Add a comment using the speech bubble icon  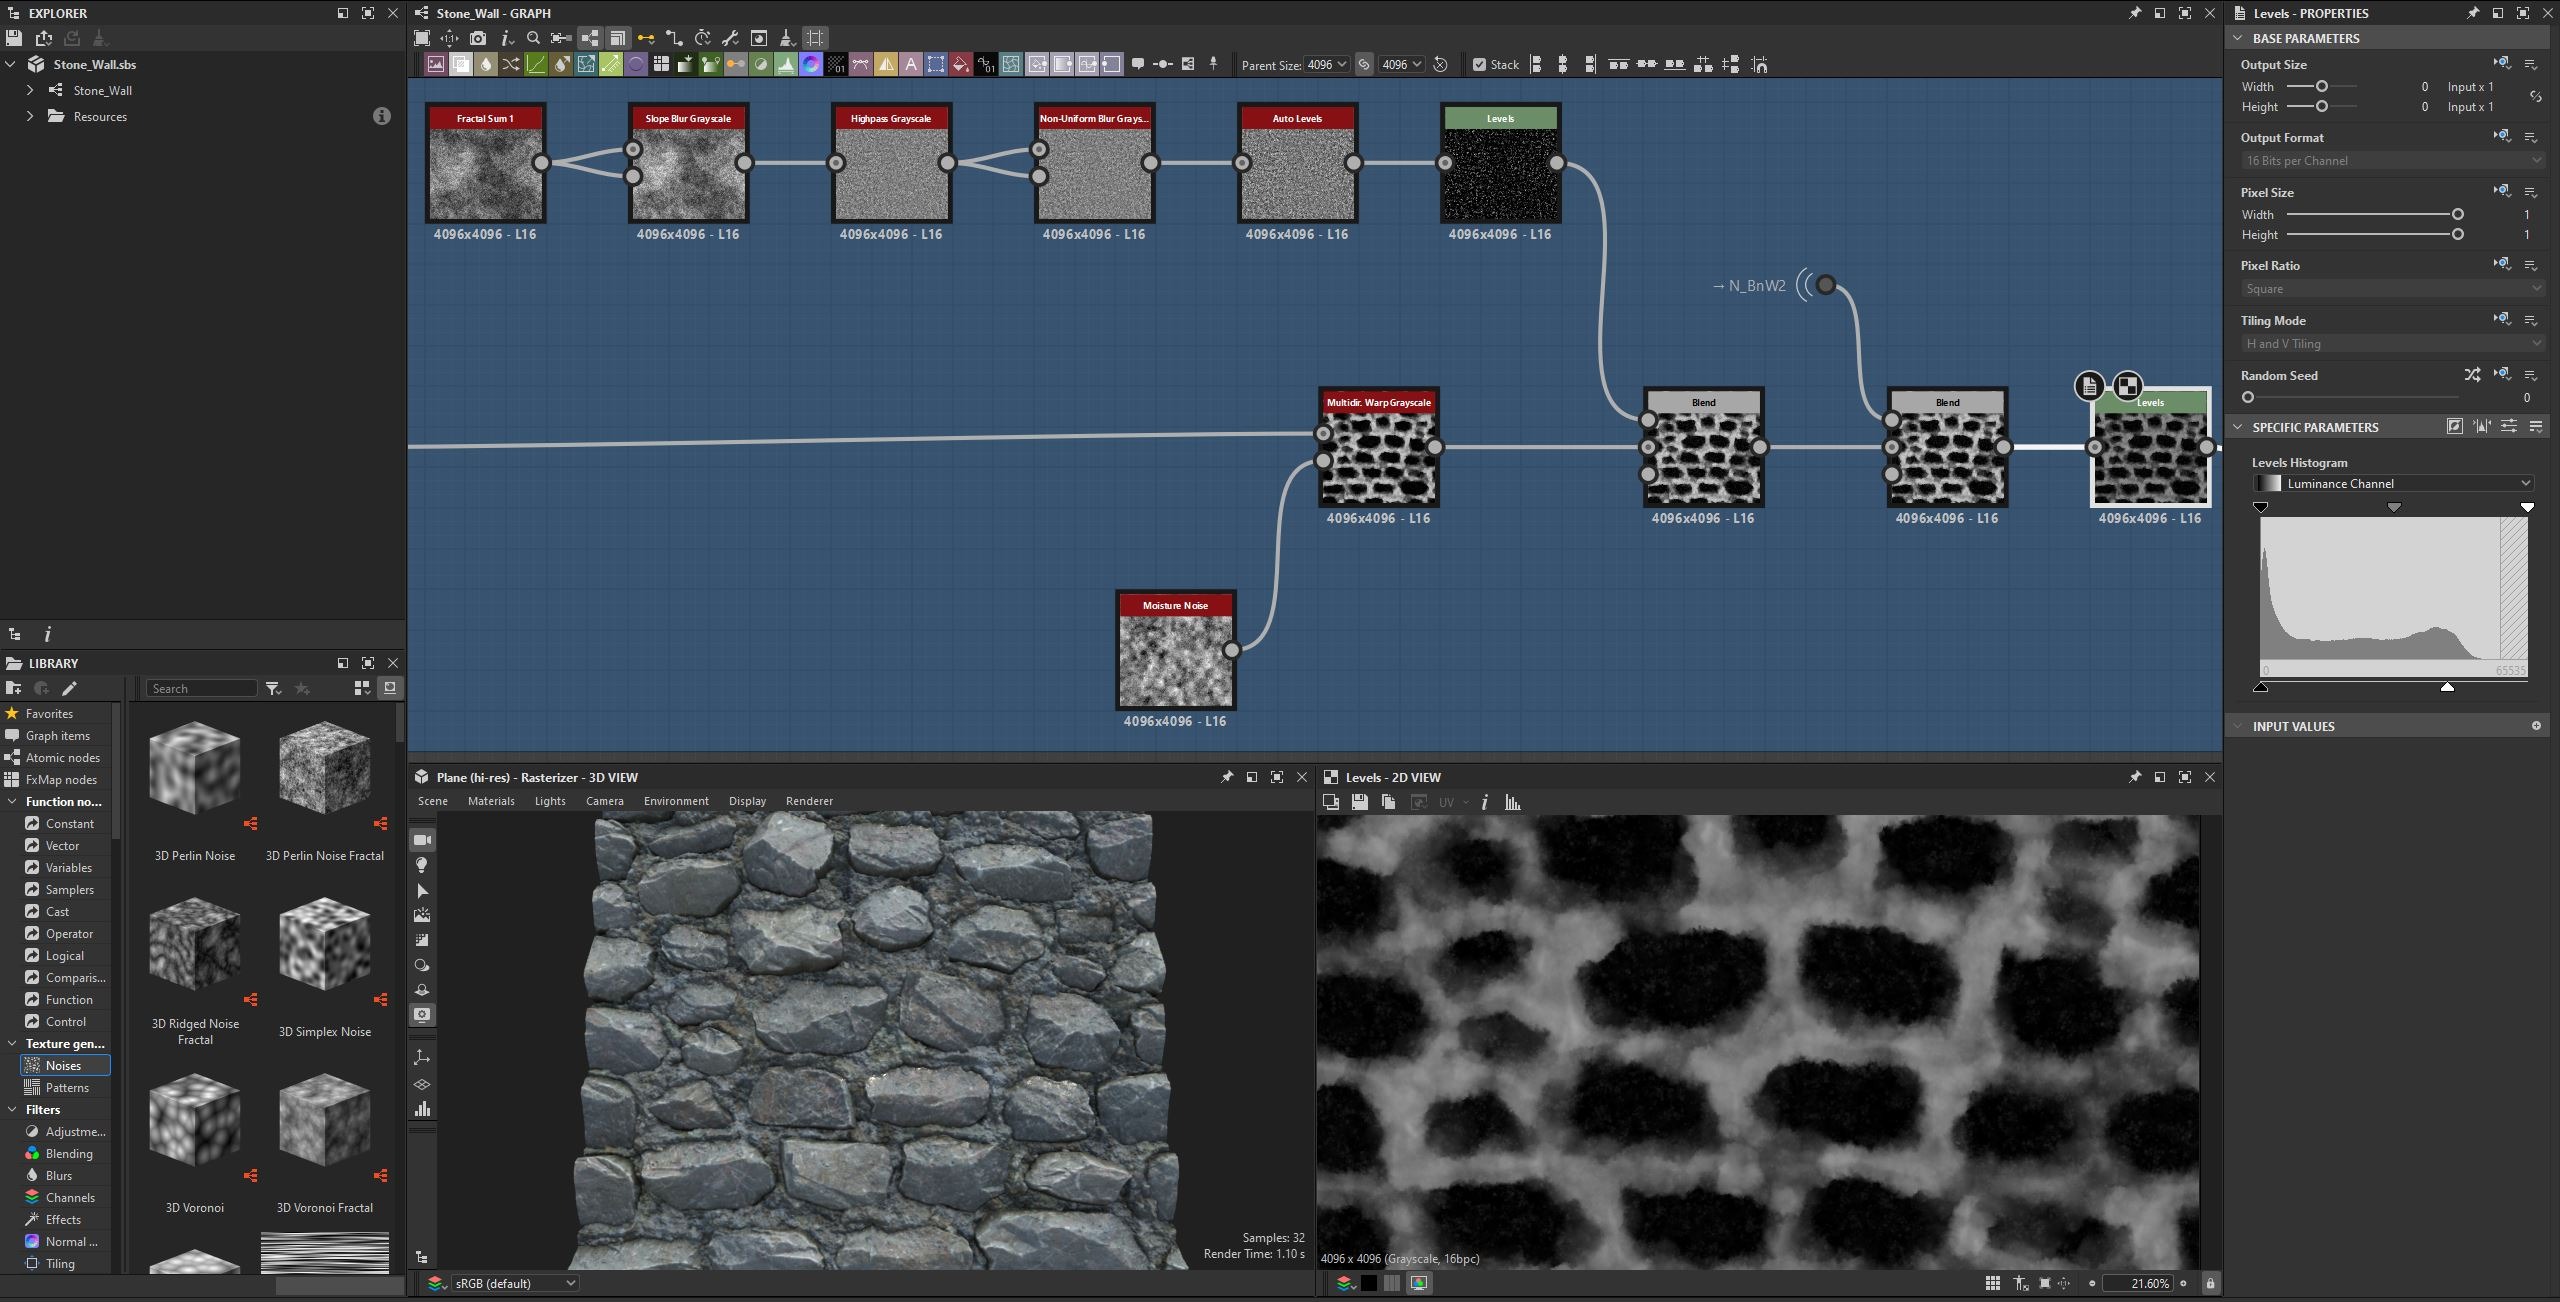pos(1138,65)
